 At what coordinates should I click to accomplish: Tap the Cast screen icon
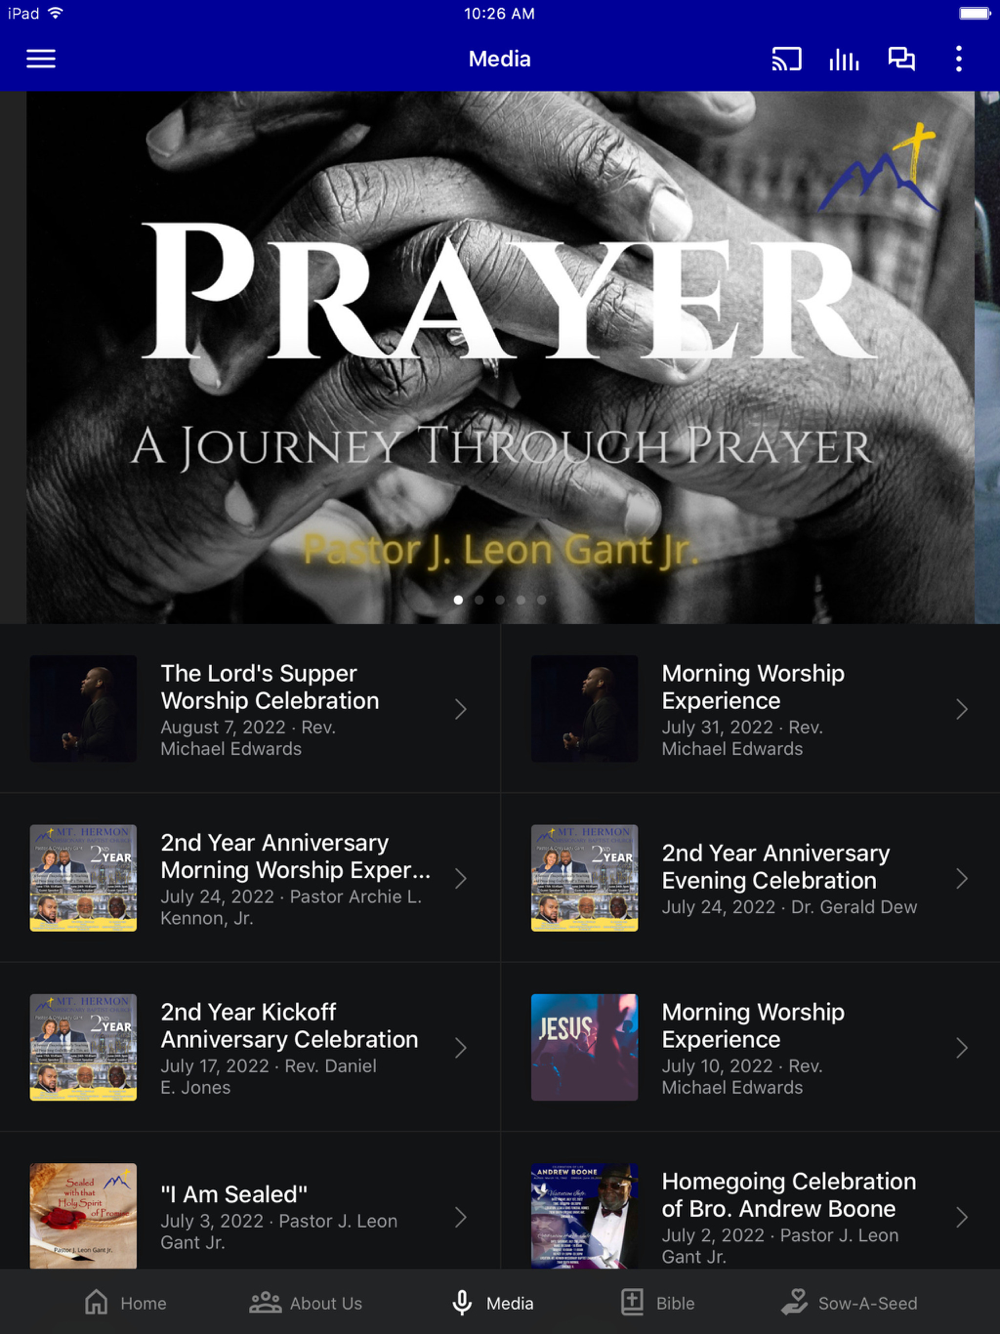click(x=786, y=59)
